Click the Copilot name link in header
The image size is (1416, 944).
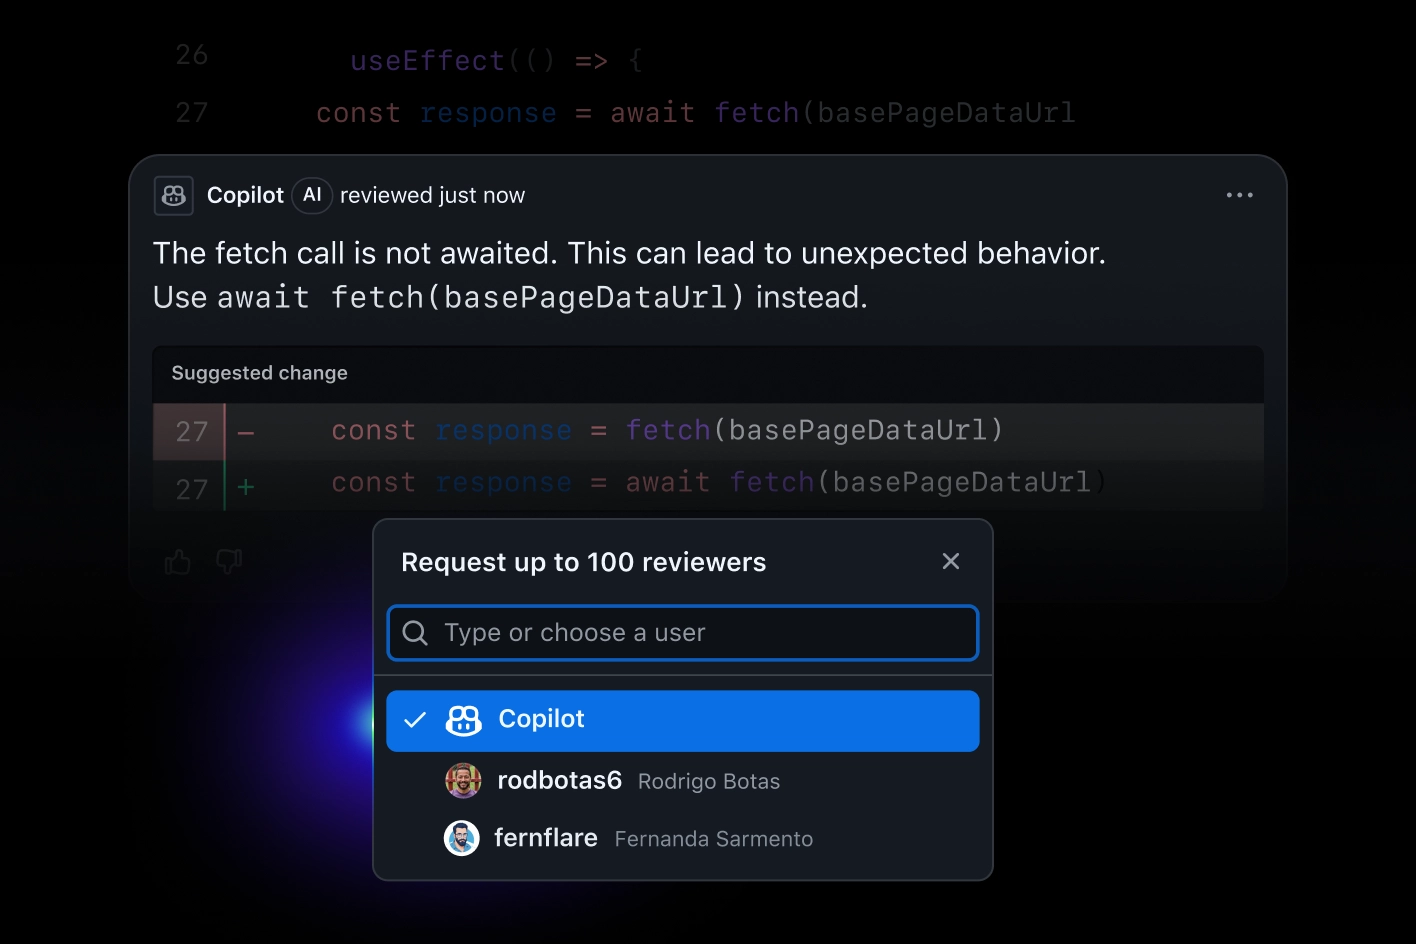[x=245, y=196]
